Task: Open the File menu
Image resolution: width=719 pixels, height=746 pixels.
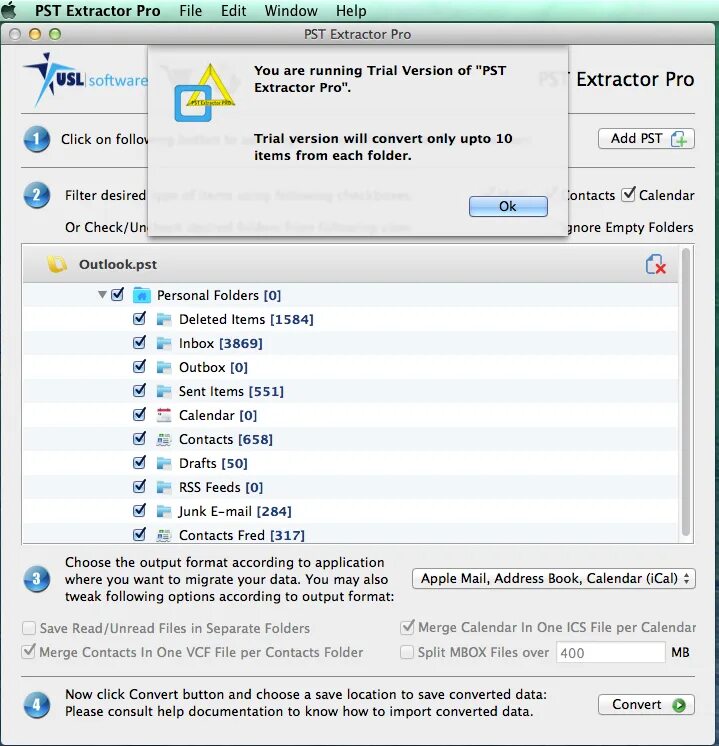Action: [190, 10]
